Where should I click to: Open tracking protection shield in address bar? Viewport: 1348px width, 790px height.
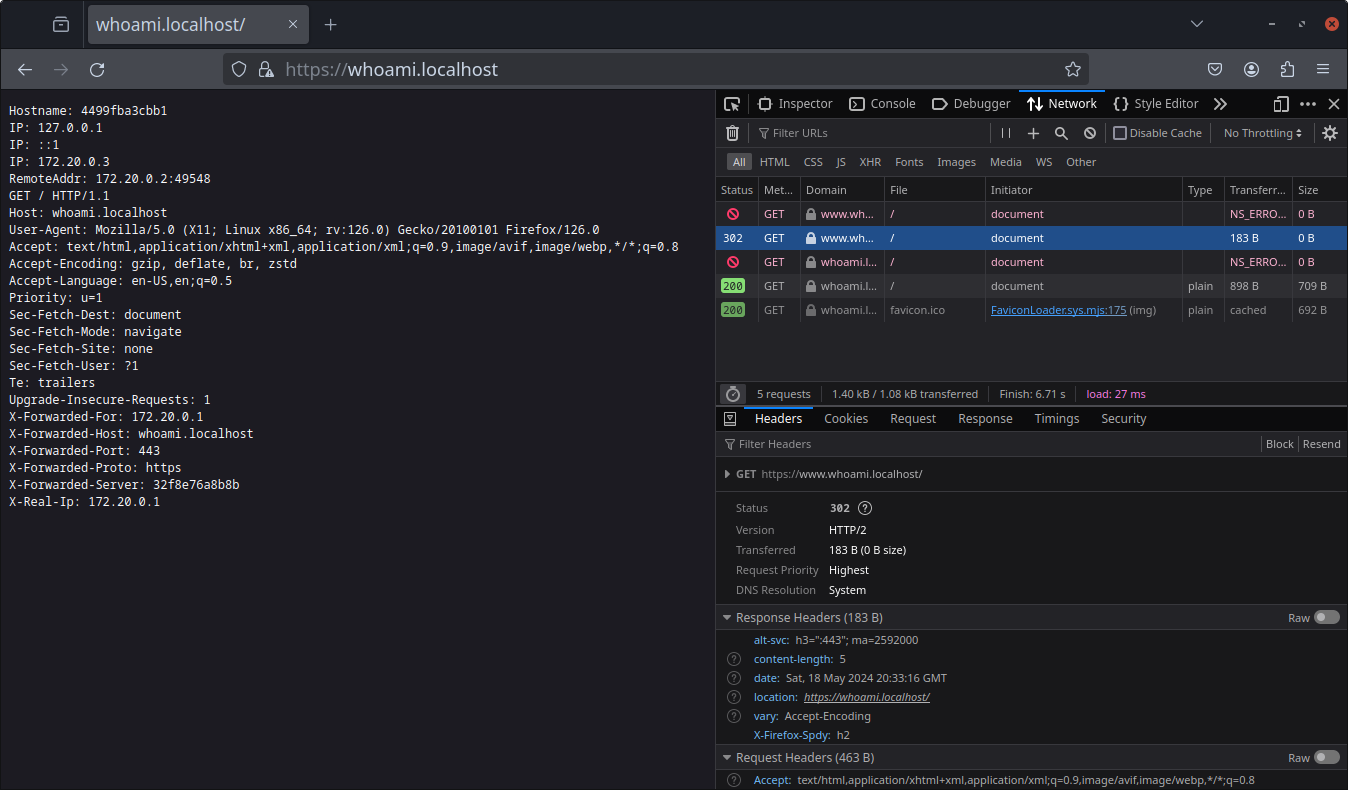click(x=239, y=69)
